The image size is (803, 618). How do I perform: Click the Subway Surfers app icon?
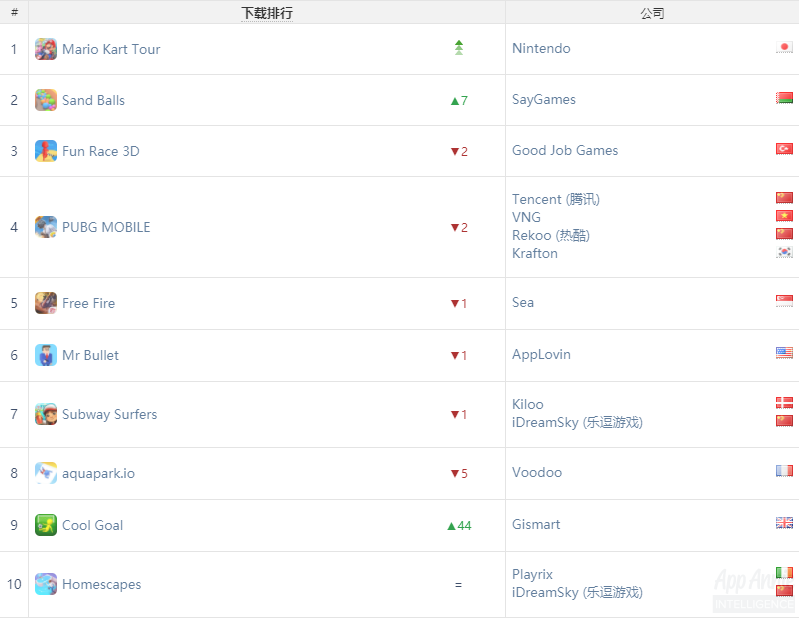coord(46,414)
